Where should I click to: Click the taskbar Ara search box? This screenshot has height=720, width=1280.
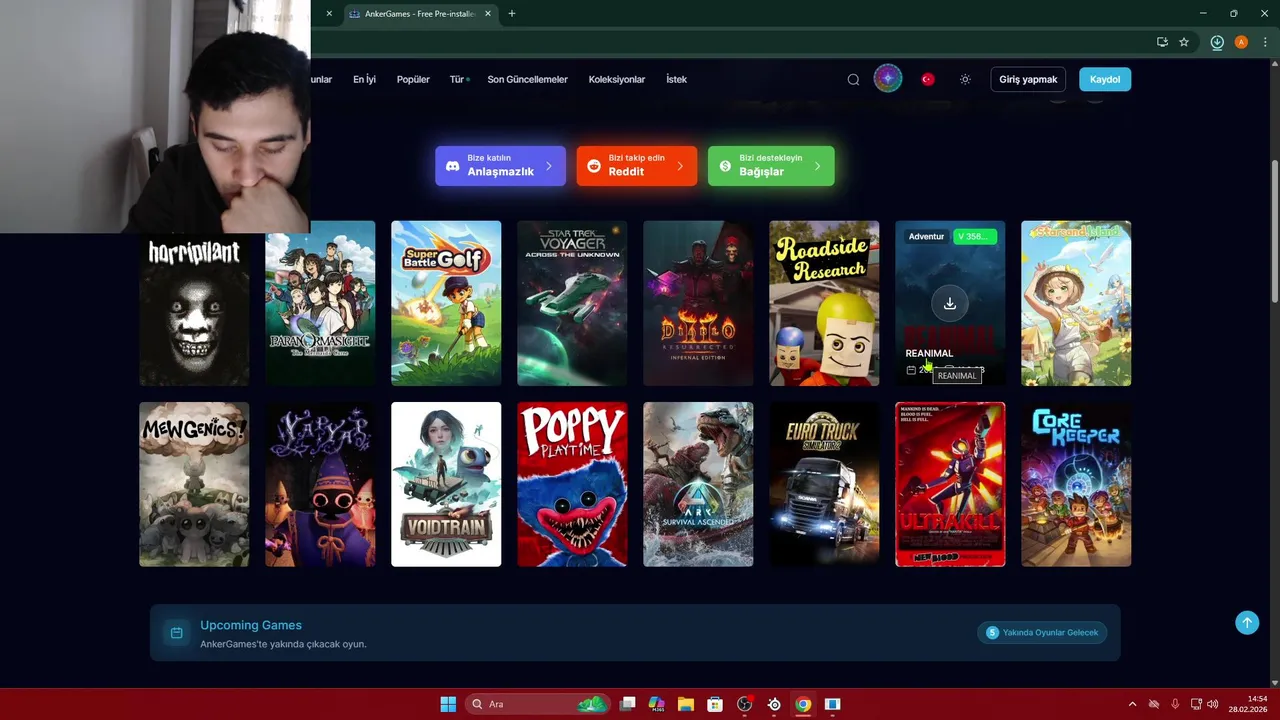coord(538,704)
